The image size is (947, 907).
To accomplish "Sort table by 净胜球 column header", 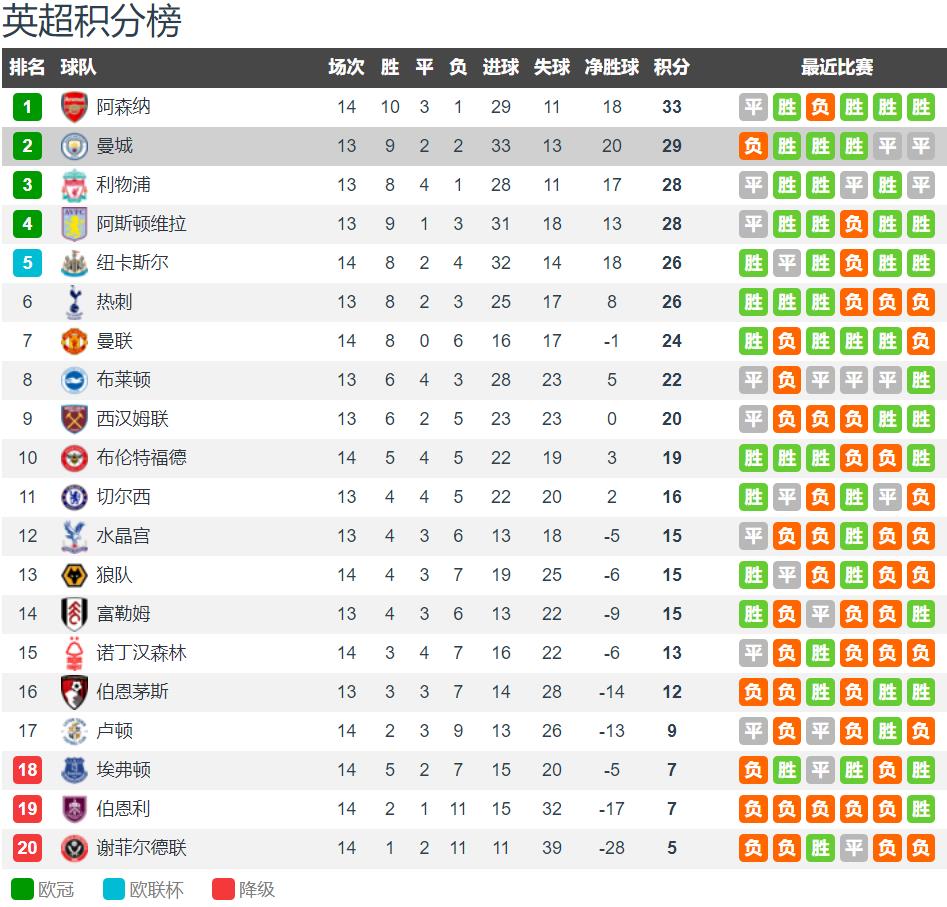I will click(612, 68).
